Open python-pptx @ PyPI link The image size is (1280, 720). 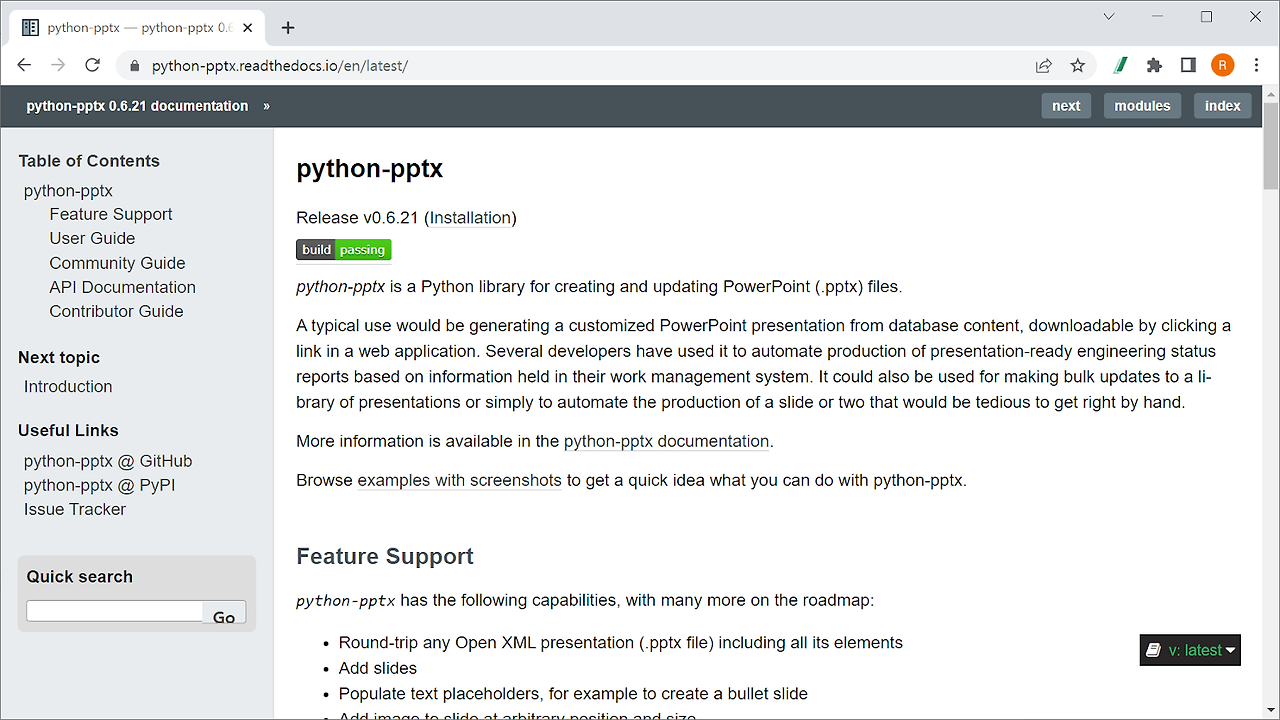click(100, 485)
